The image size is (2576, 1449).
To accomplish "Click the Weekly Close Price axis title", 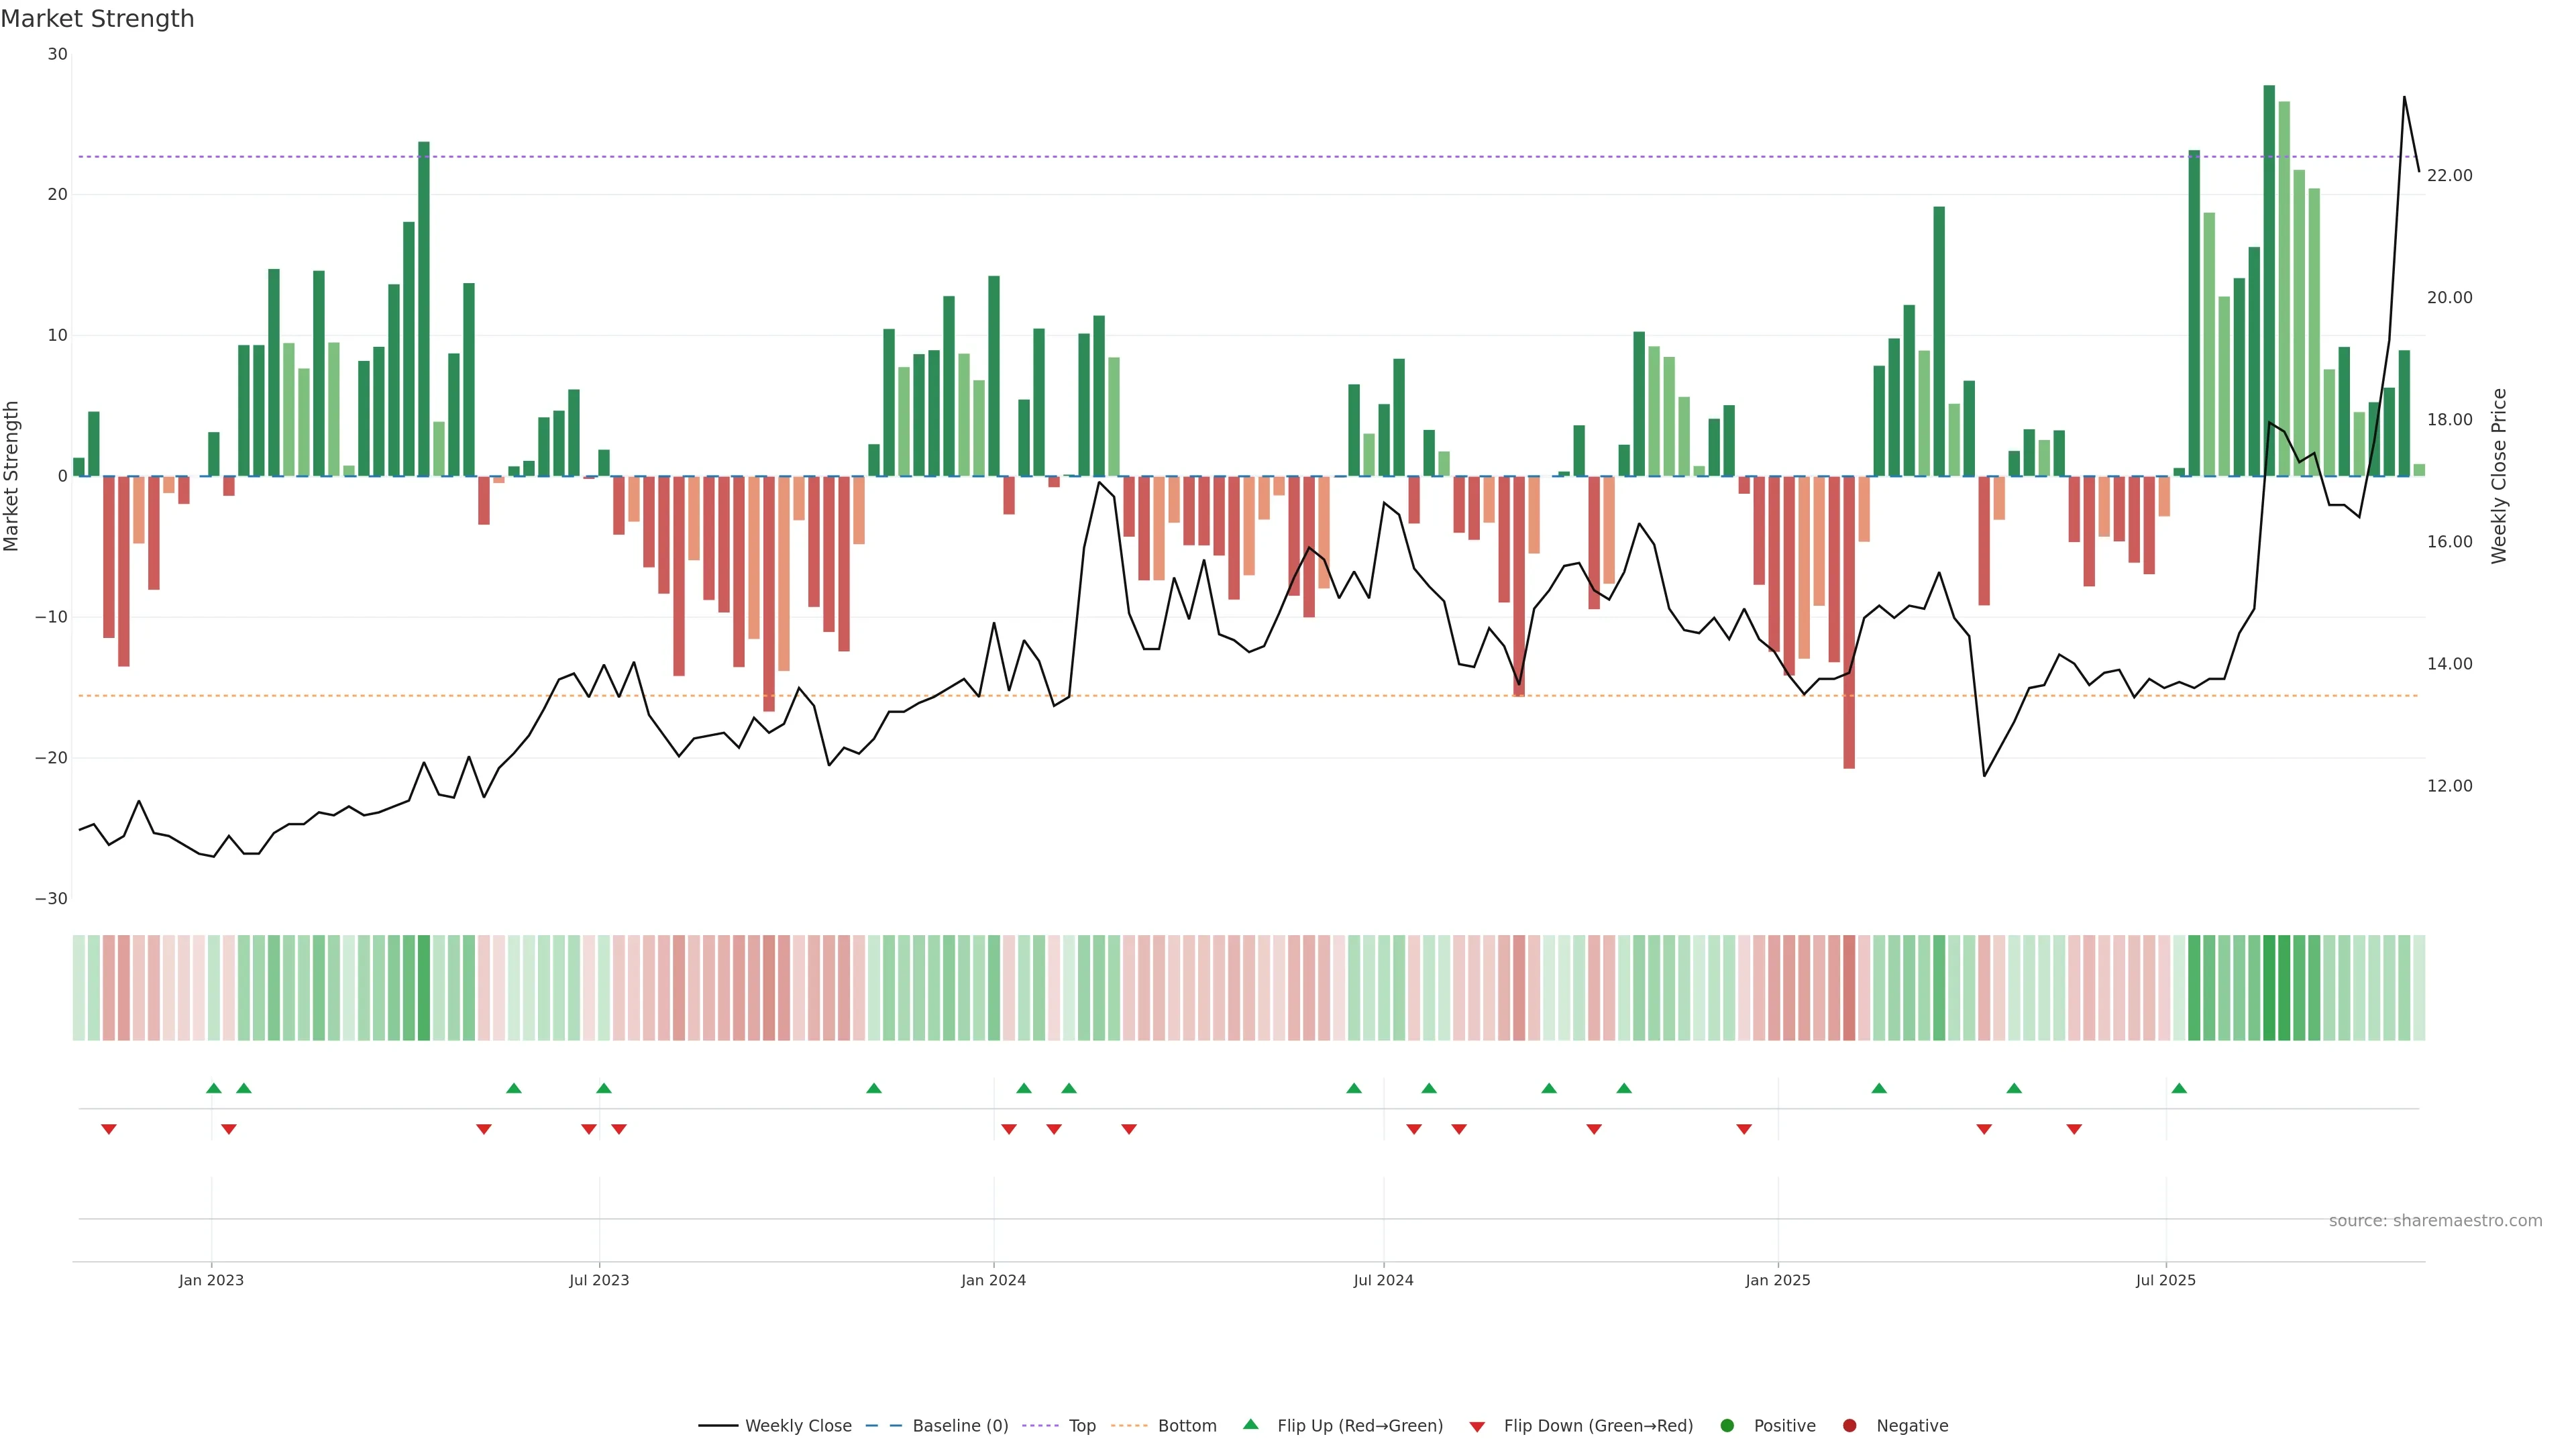I will click(2499, 476).
